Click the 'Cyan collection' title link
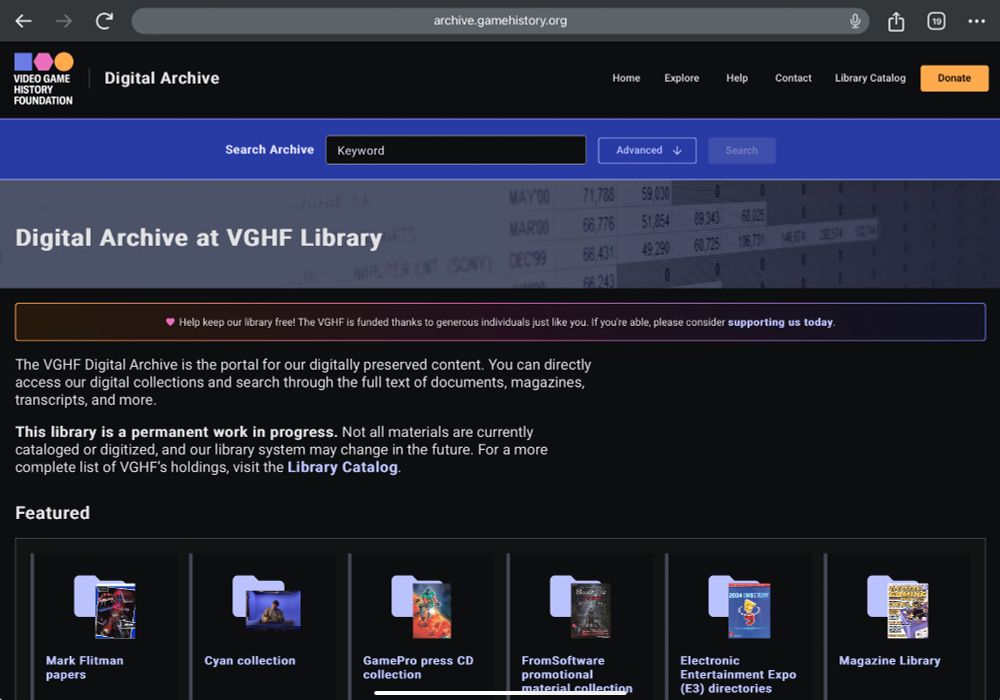Screen dimensions: 1000x700 coord(250,660)
